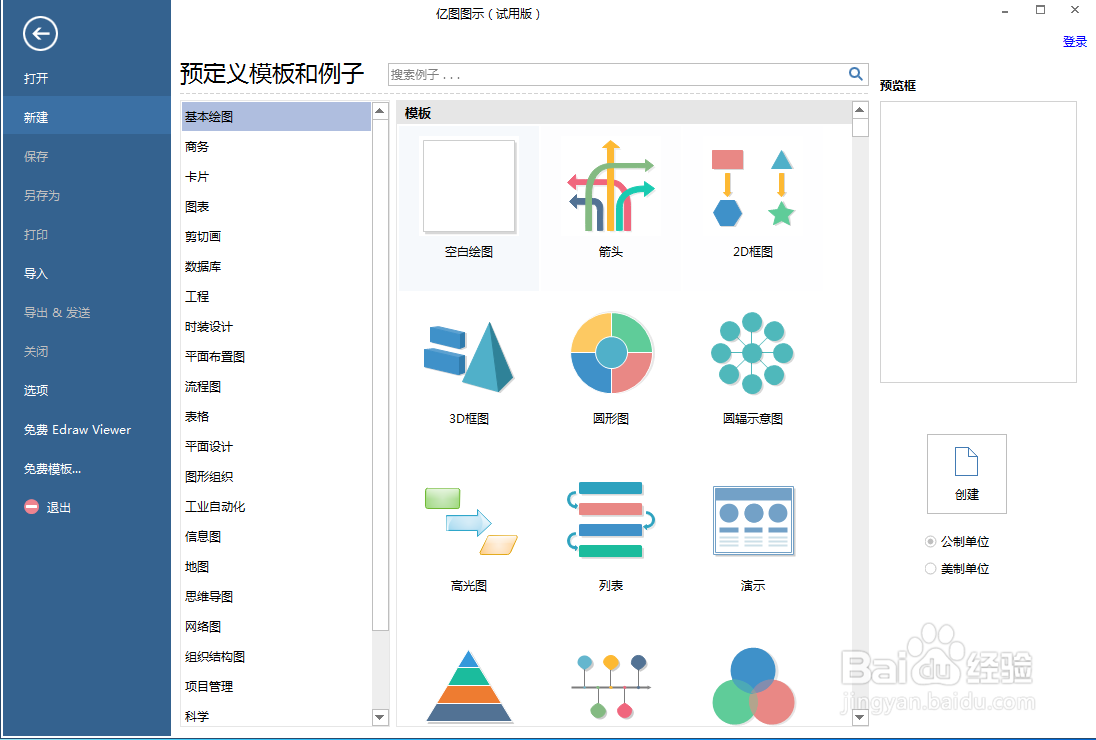Viewport: 1096px width, 740px height.
Task: Click the 退出 exit icon in the sidebar
Action: 31,507
